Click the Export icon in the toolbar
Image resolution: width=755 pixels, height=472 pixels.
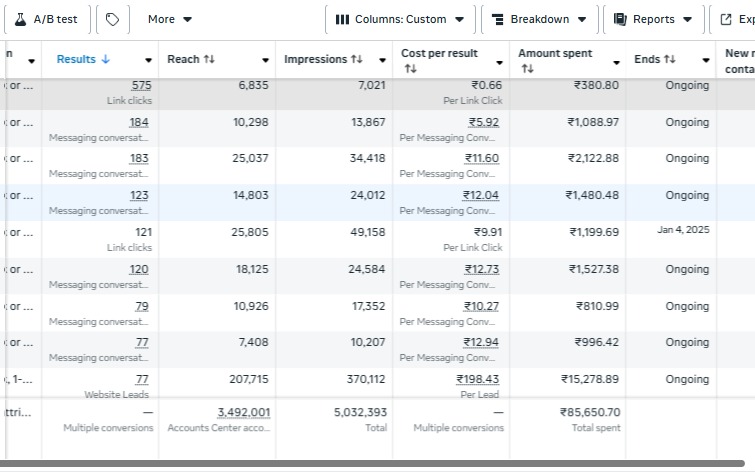(x=727, y=19)
